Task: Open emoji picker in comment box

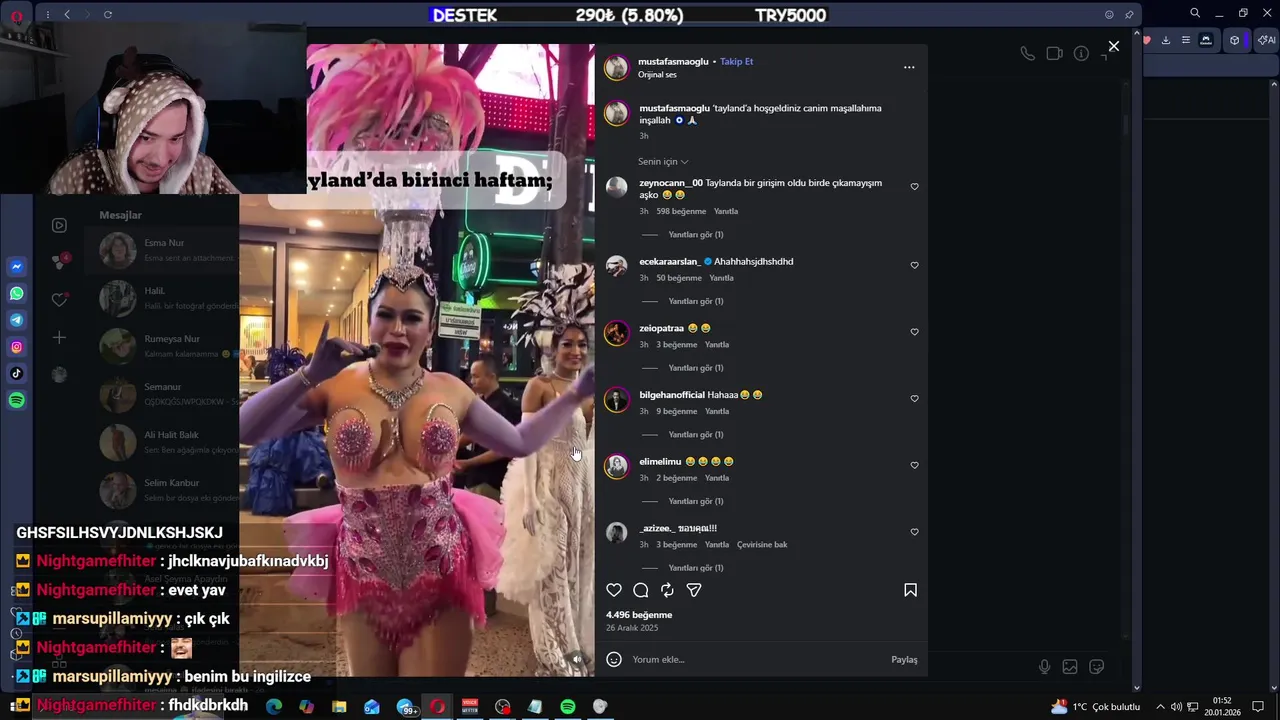Action: click(614, 659)
